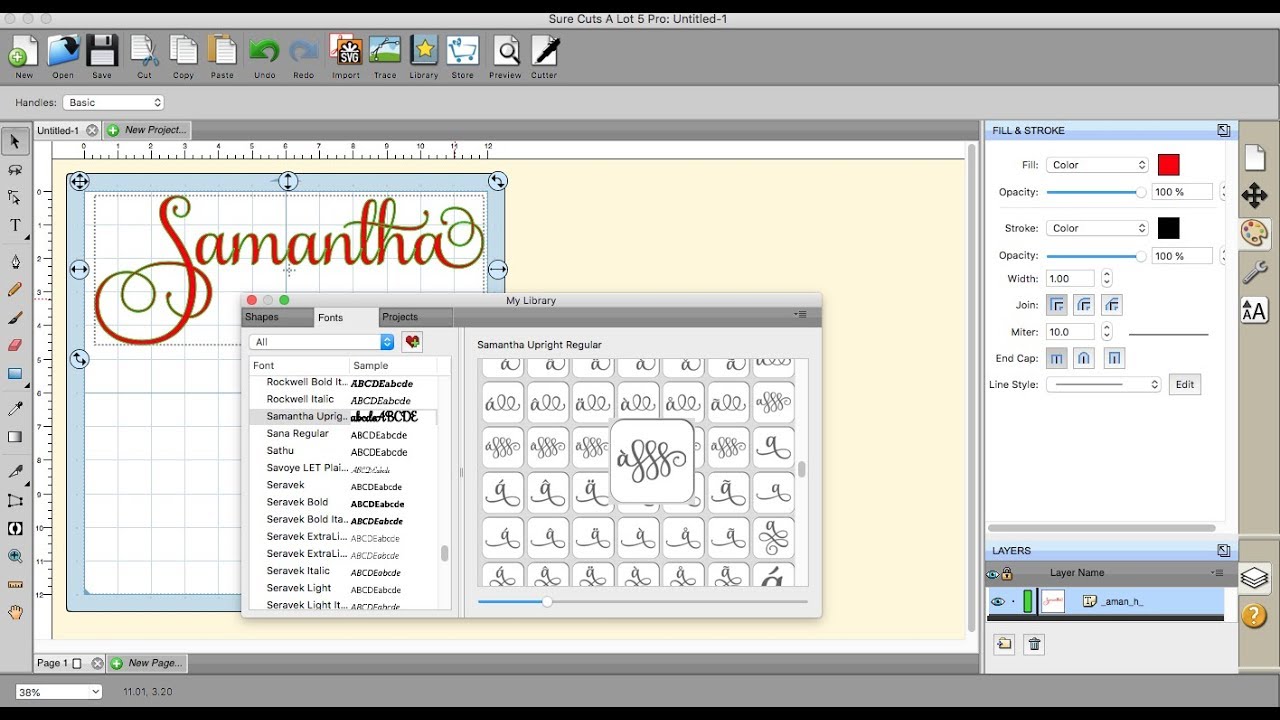Screen dimensions: 1280x720
Task: Open the font filter All dropdown
Action: pyautogui.click(x=322, y=342)
